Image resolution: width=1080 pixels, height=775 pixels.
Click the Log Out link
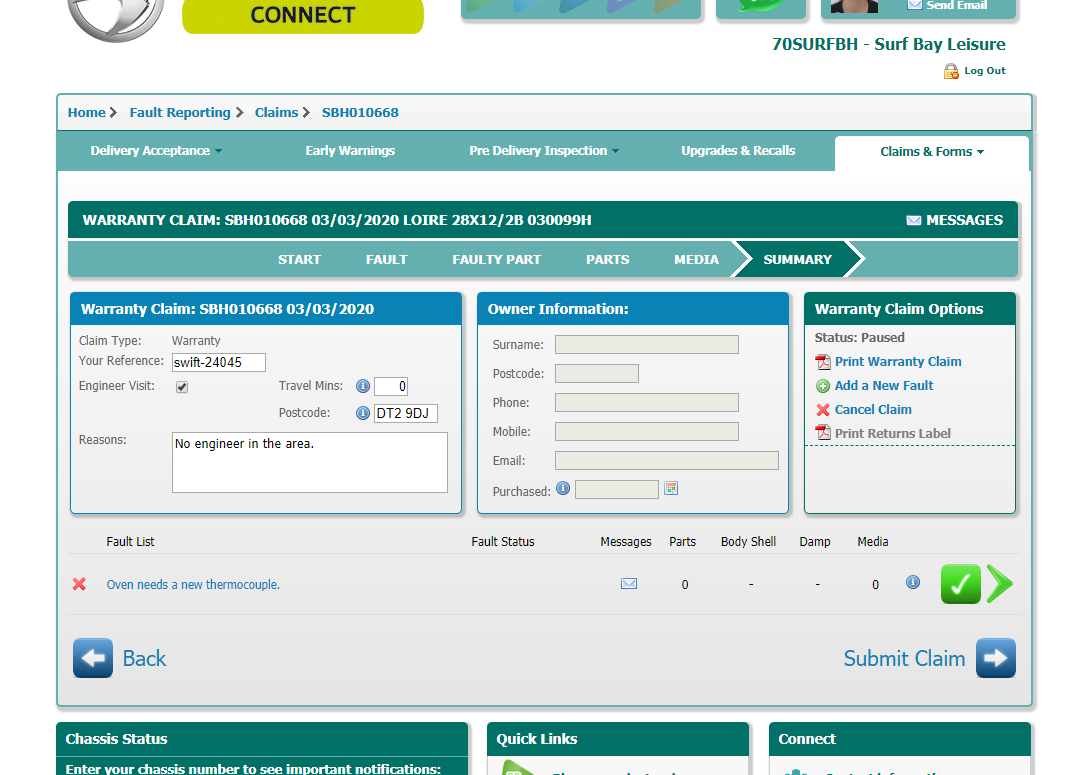[x=985, y=70]
